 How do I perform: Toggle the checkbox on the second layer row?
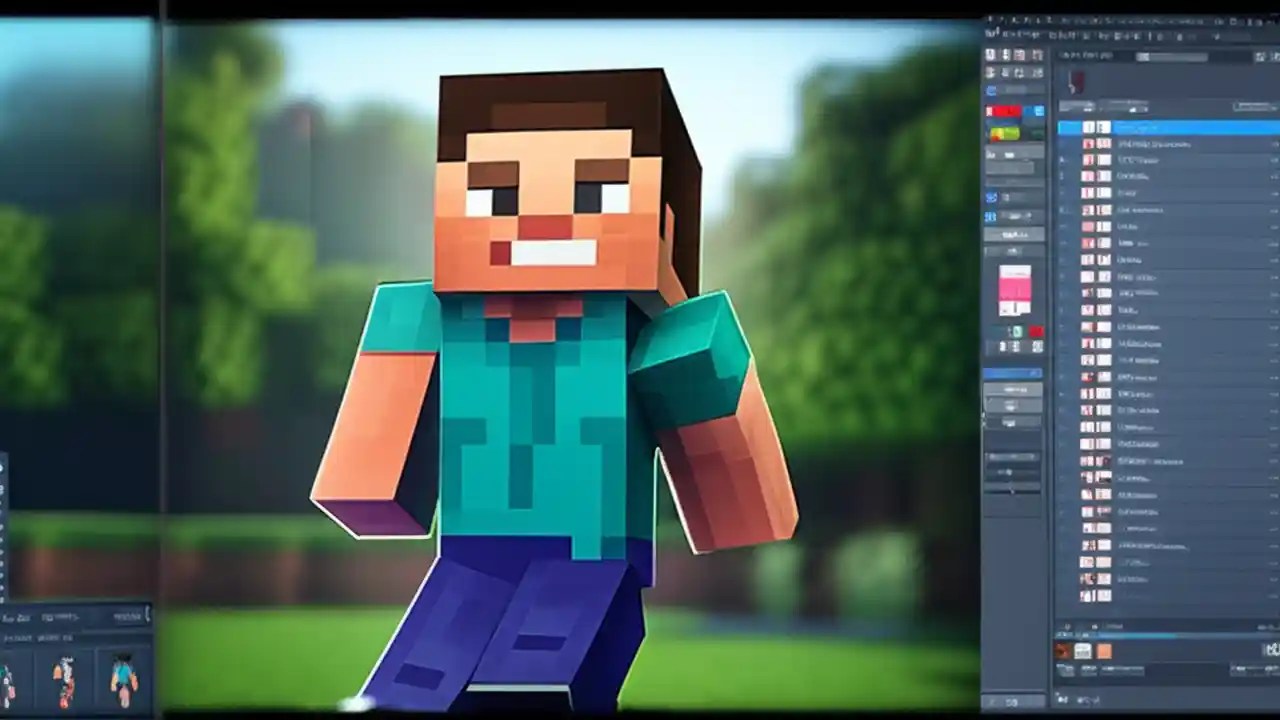(1088, 144)
